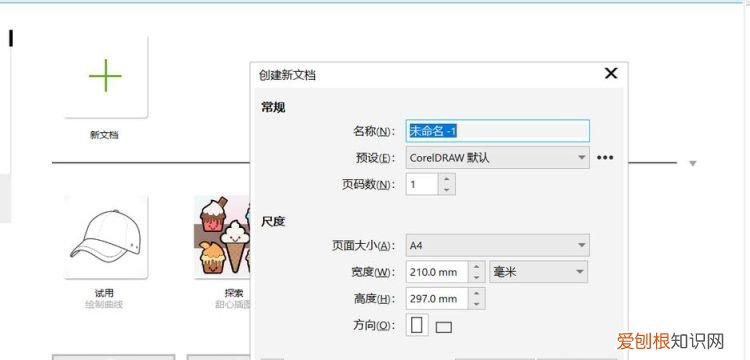Increase height with the up arrow
Image resolution: width=750 pixels, height=360 pixels.
click(476, 294)
